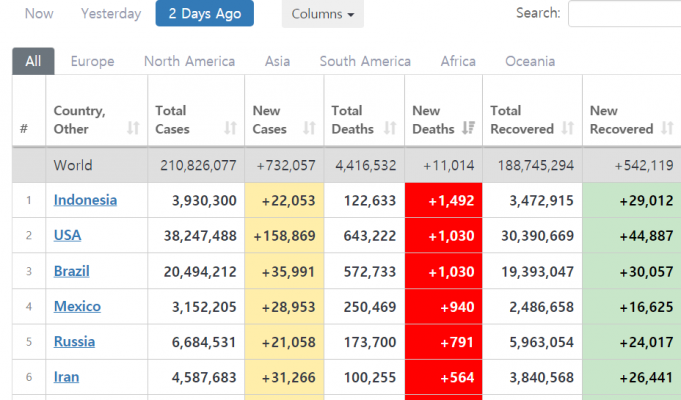The image size is (681, 400).
Task: Show the South America tab
Action: tap(365, 61)
